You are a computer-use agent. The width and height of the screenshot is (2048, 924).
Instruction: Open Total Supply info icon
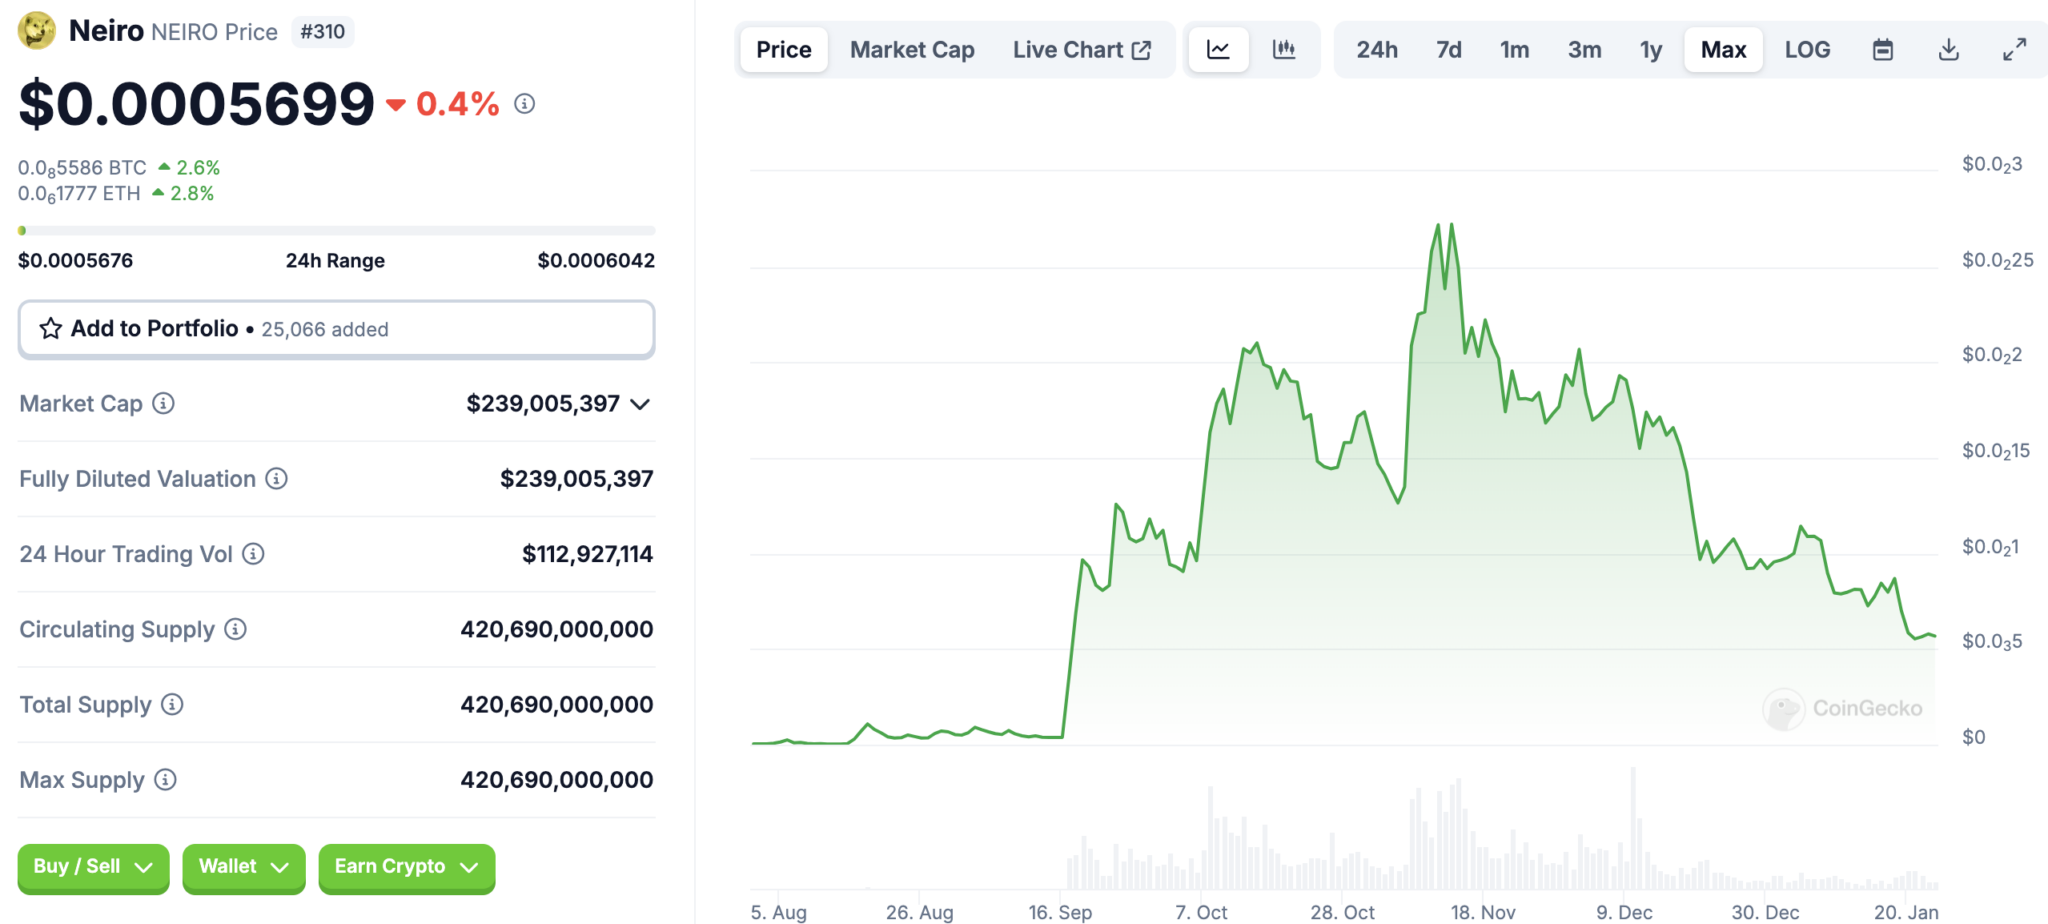[x=172, y=704]
